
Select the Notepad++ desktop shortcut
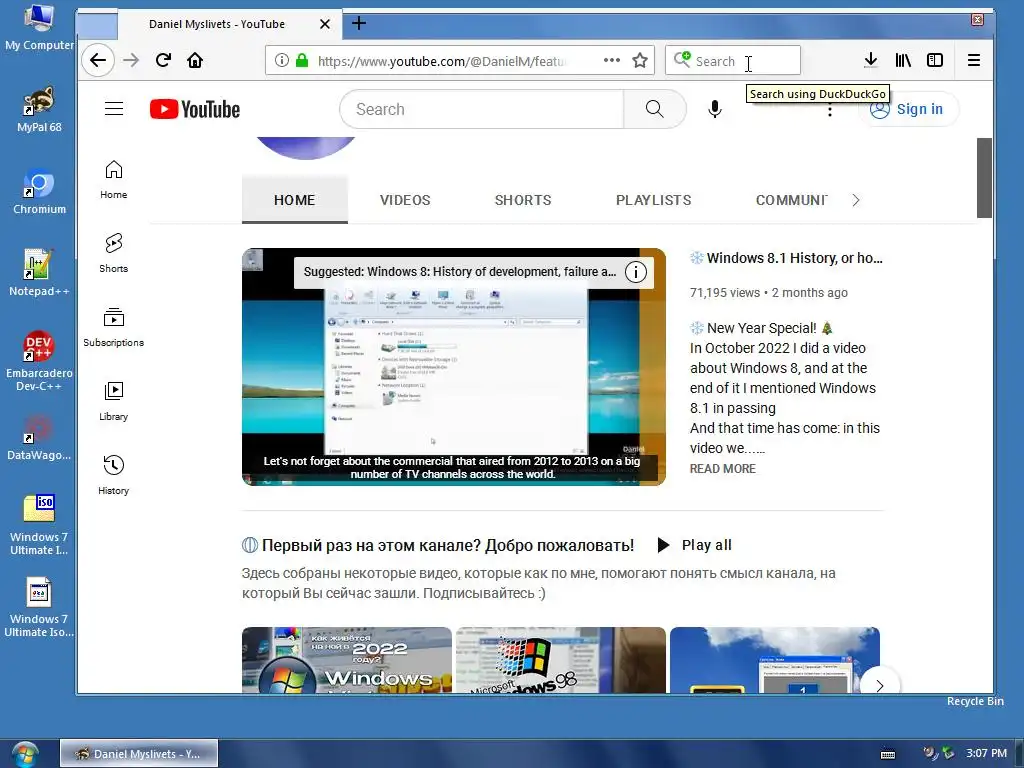(x=39, y=273)
